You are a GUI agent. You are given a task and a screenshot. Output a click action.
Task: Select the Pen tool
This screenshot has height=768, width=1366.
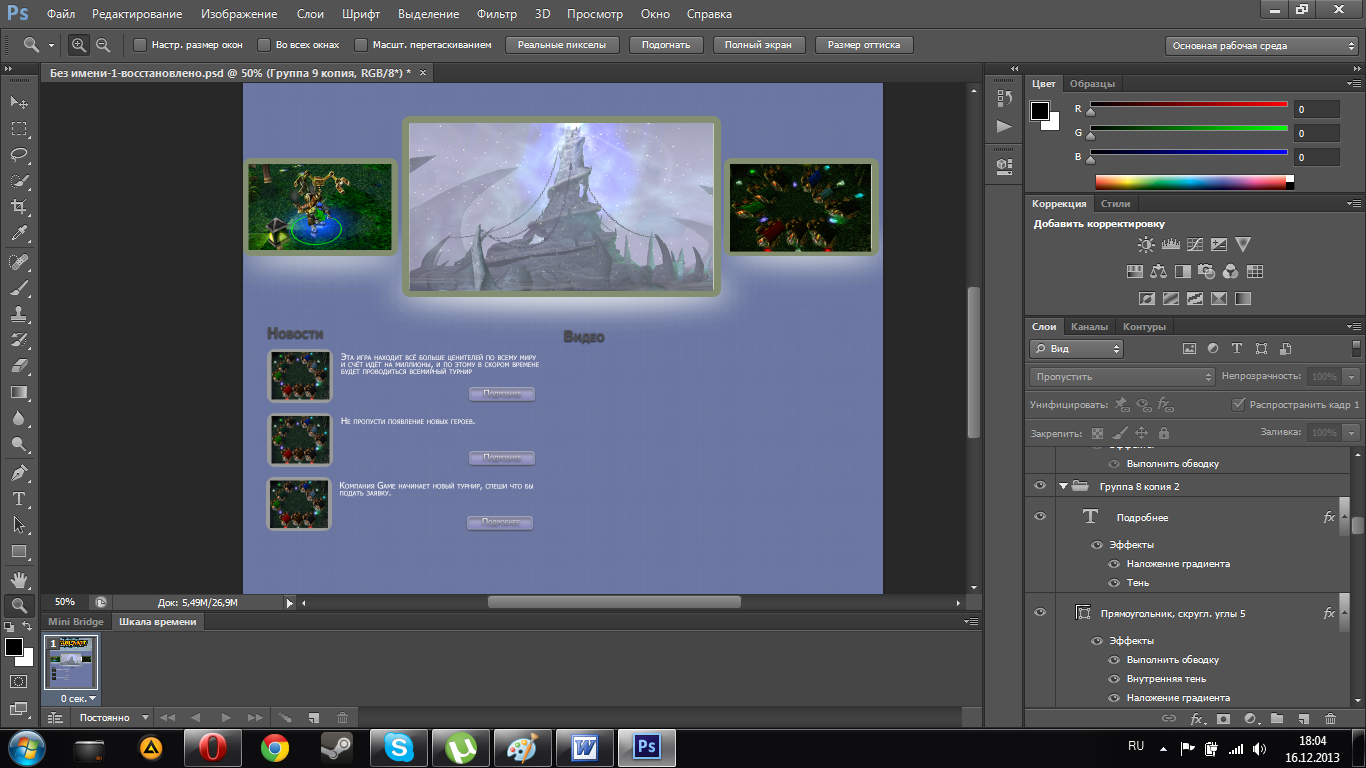(x=19, y=472)
